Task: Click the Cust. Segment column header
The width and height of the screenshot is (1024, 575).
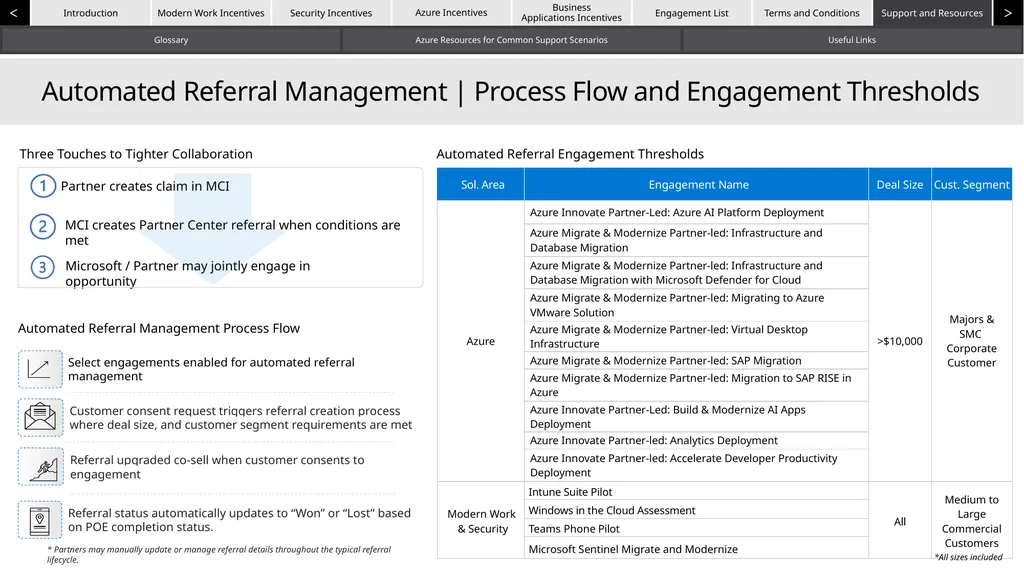Action: [972, 184]
